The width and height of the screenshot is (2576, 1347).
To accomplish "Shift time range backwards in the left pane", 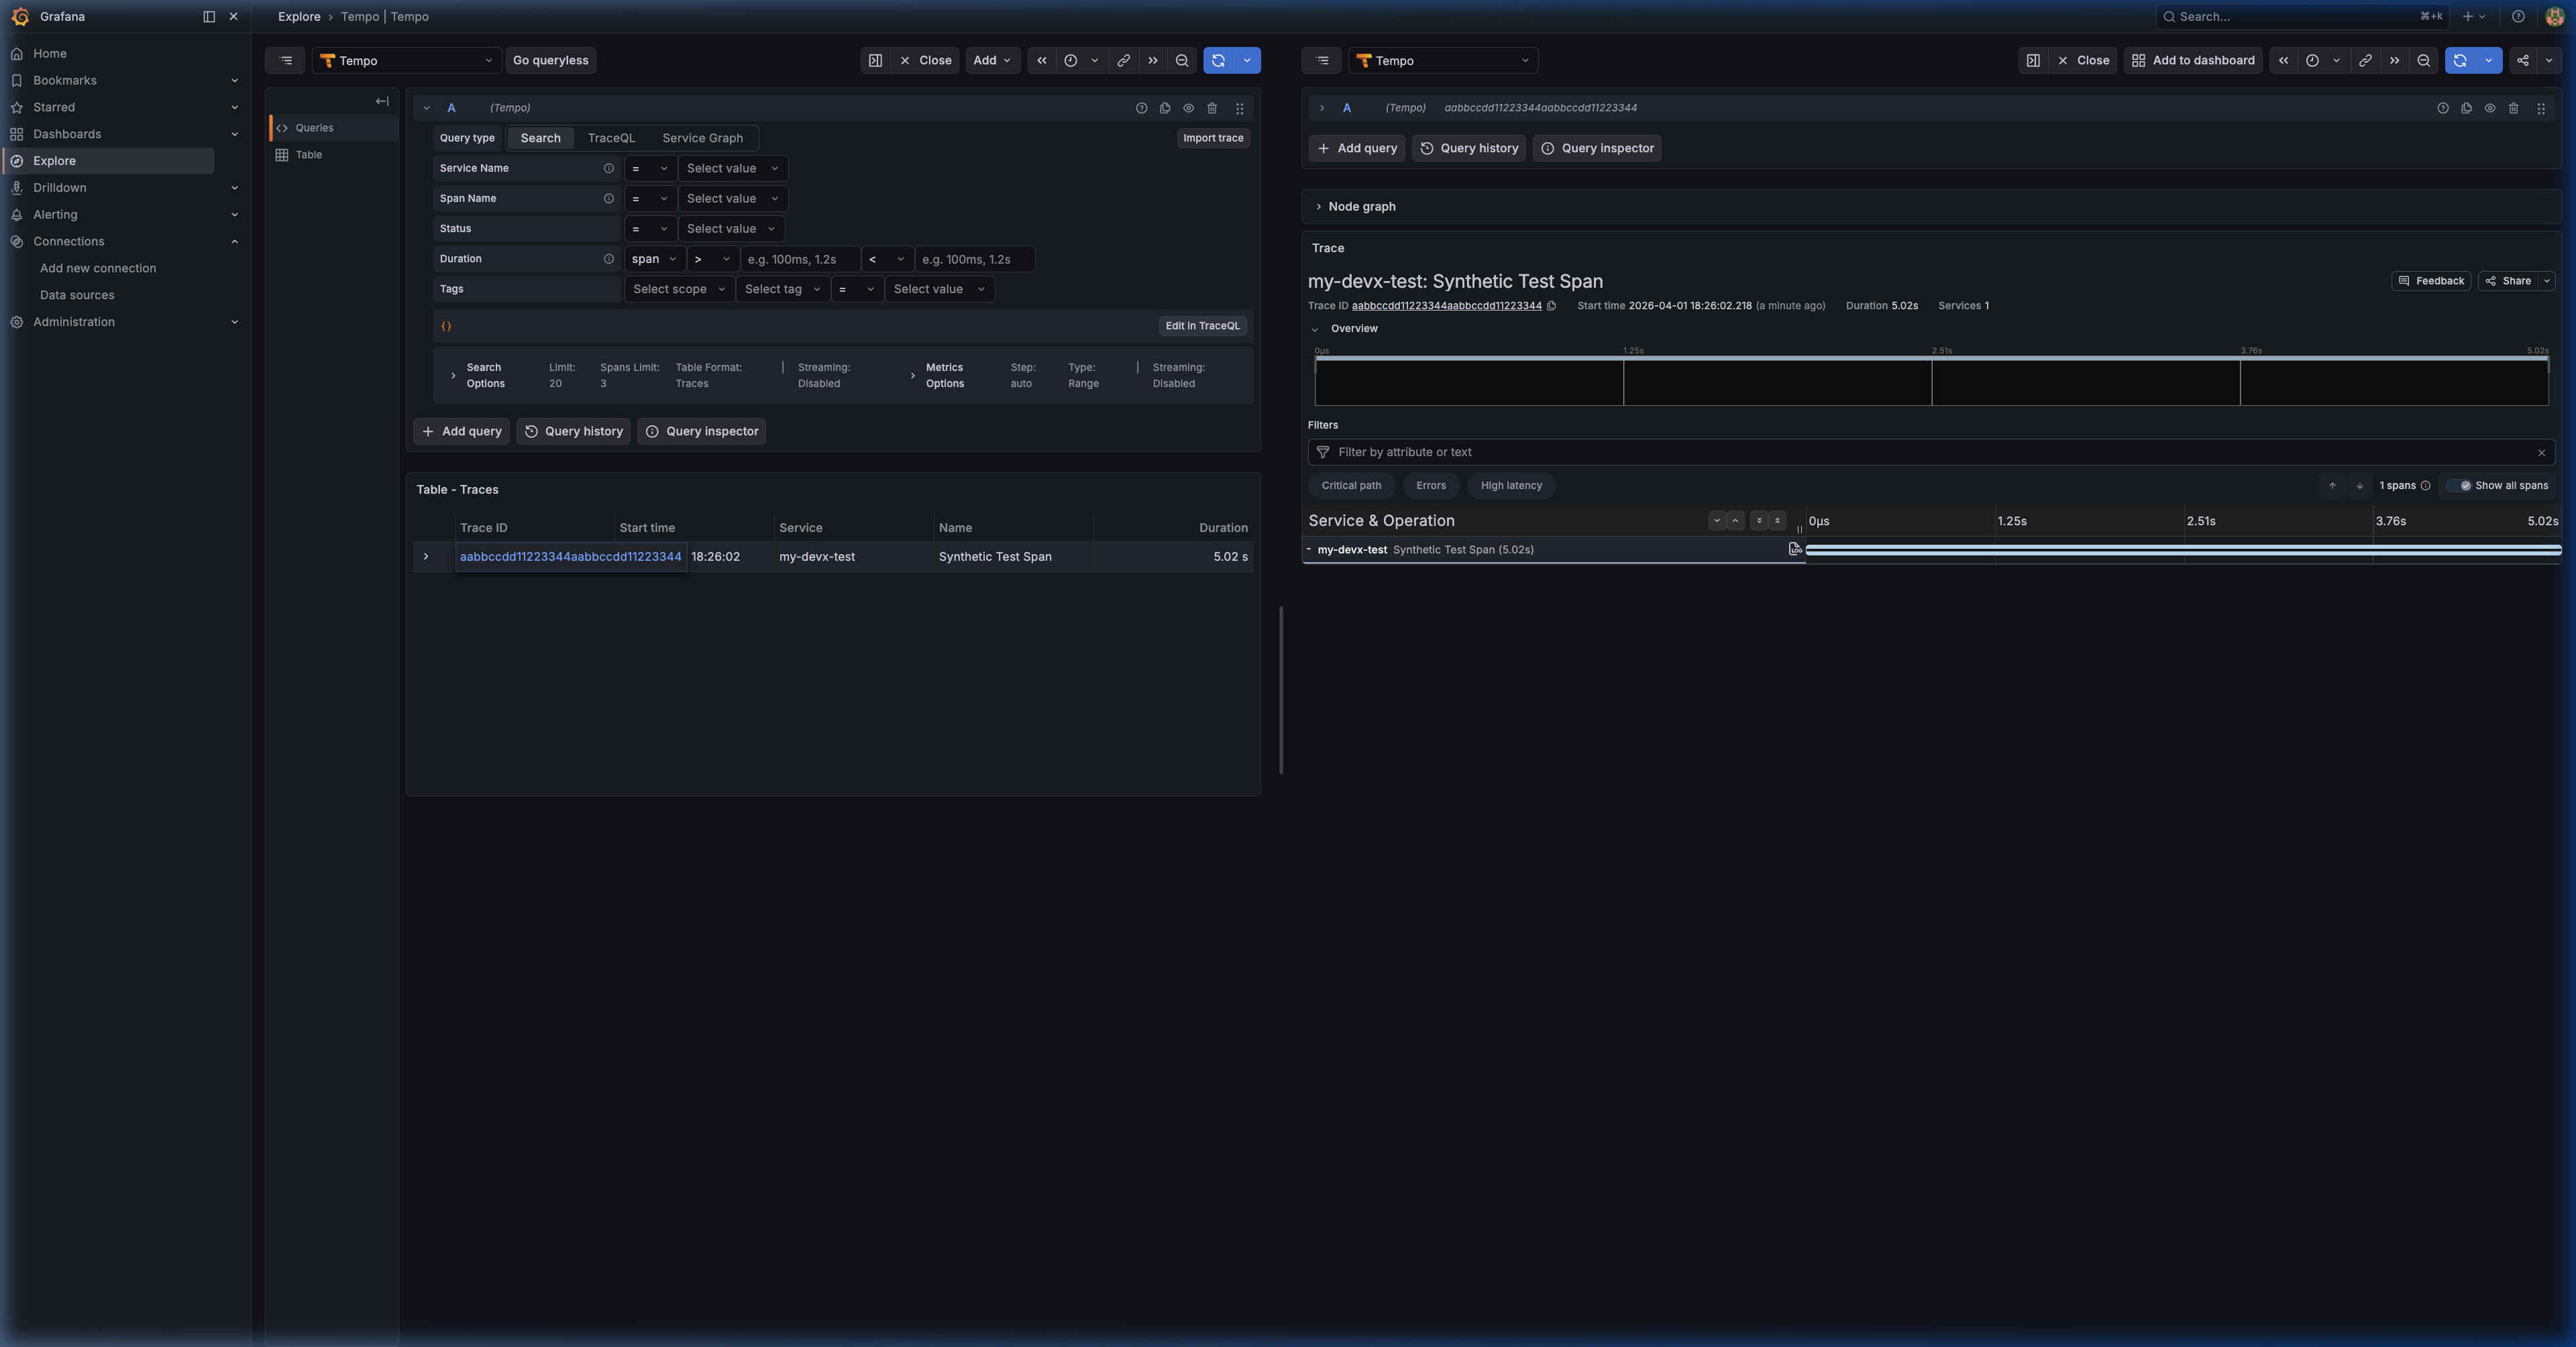I will (x=1041, y=60).
